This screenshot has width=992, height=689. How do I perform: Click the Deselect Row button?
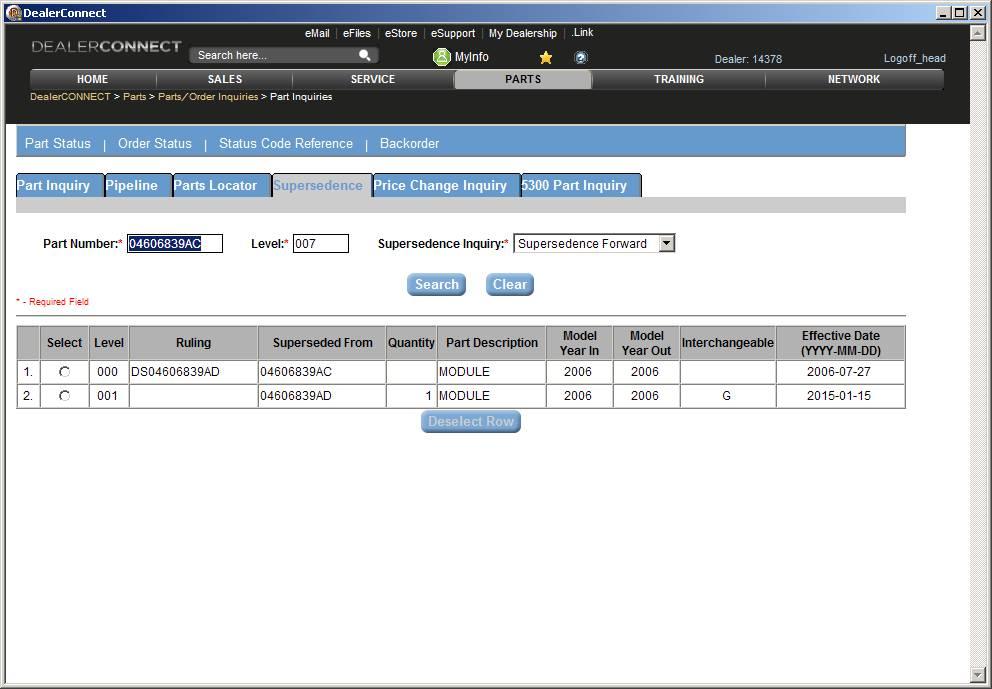pos(471,421)
